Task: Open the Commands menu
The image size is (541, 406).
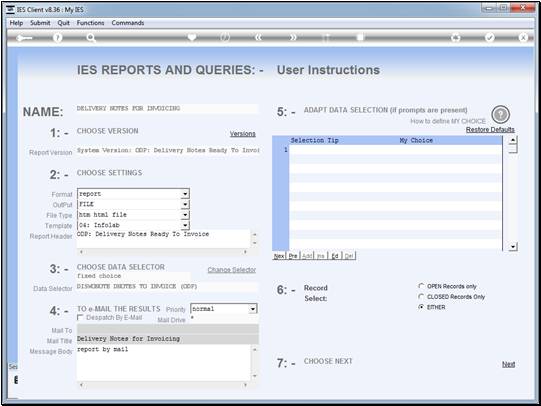Action: (128, 23)
